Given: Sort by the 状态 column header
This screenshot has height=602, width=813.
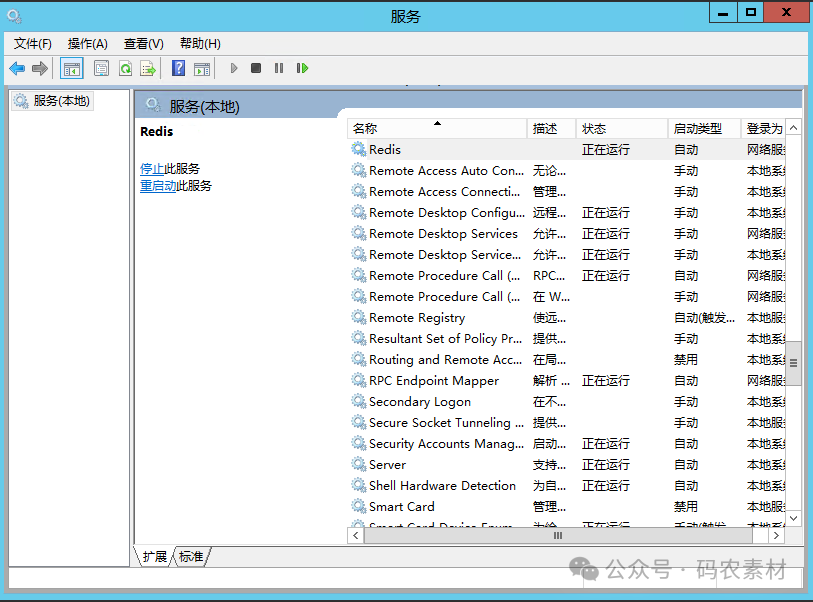Looking at the screenshot, I should point(621,129).
